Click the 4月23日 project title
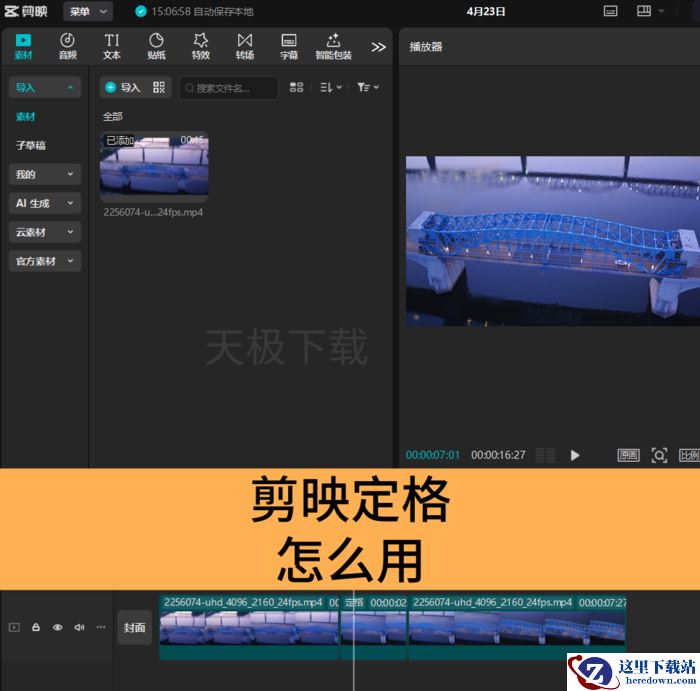The image size is (700, 691). (486, 11)
